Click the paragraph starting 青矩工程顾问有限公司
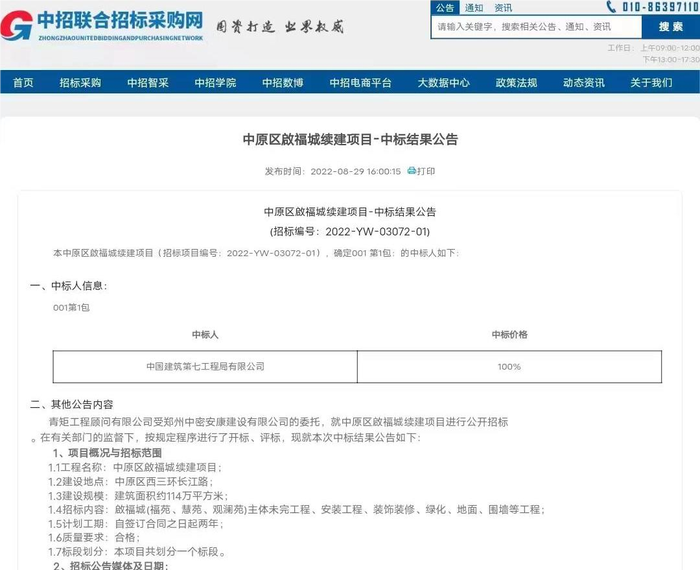The height and width of the screenshot is (570, 700). (270, 429)
